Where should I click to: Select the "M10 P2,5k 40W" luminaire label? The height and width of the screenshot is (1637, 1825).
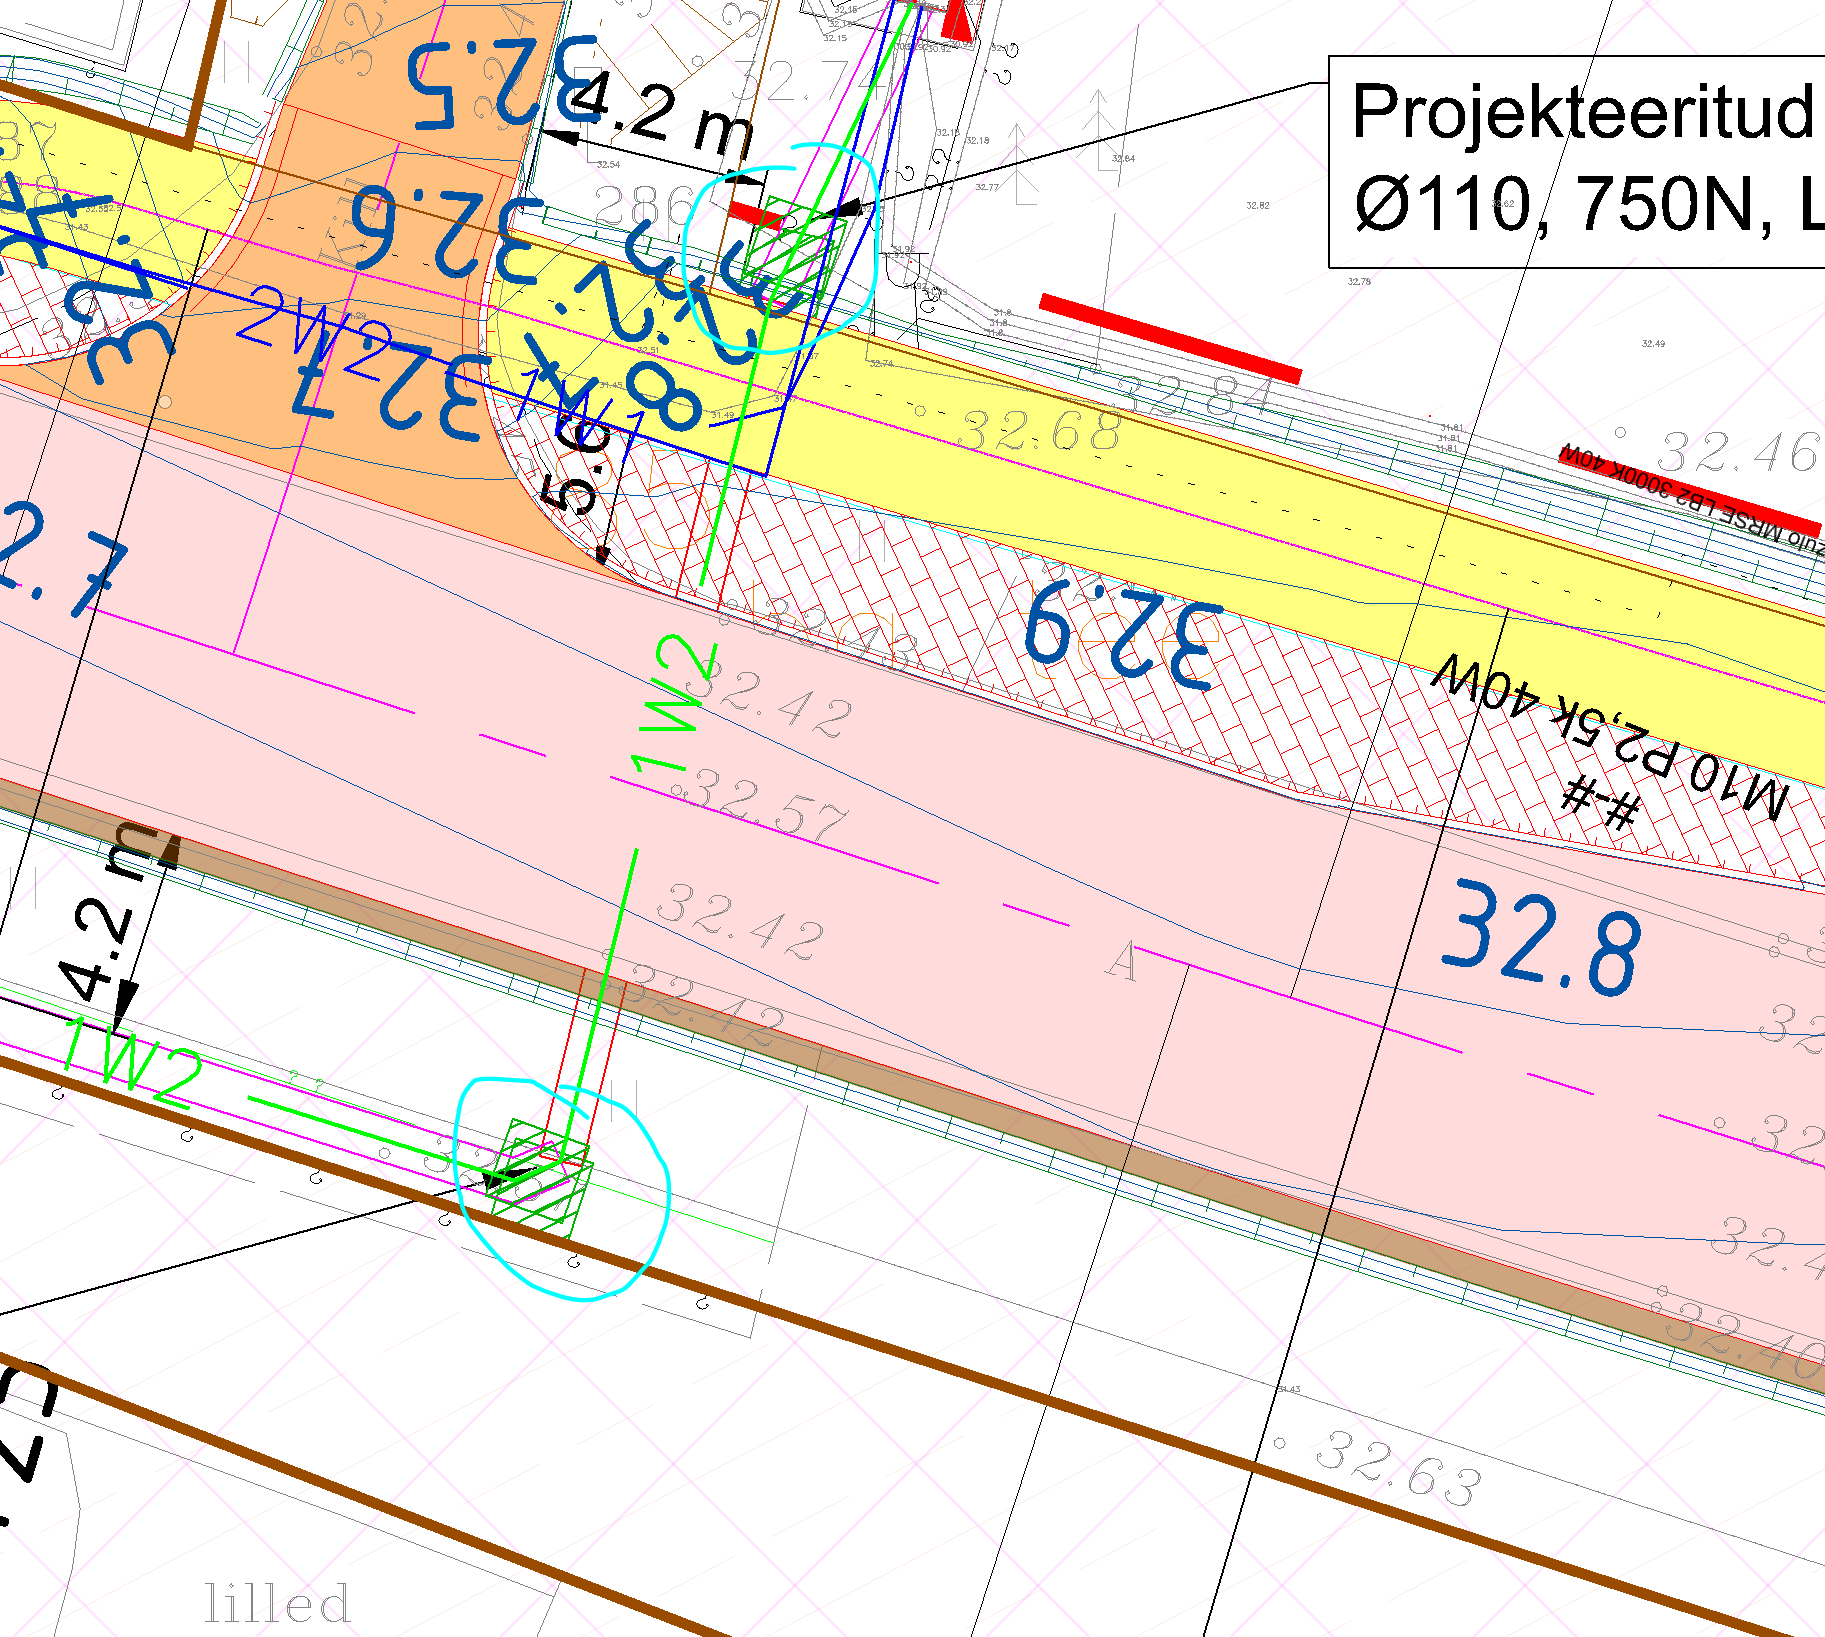[x=1610, y=737]
